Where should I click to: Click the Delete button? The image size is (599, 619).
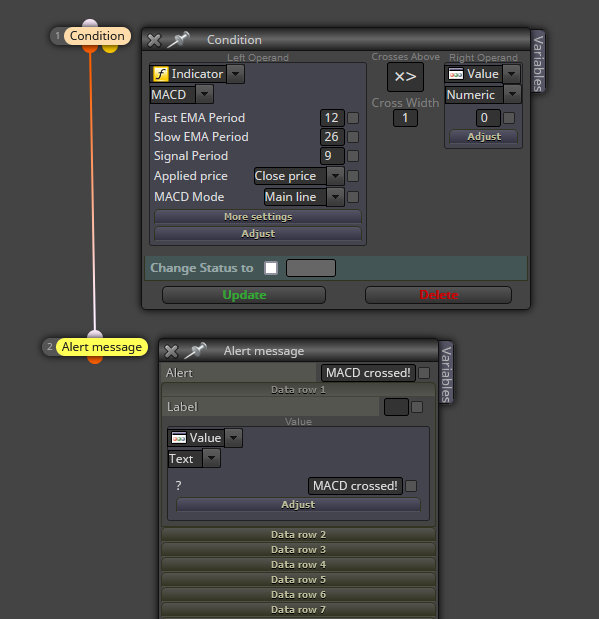click(438, 295)
